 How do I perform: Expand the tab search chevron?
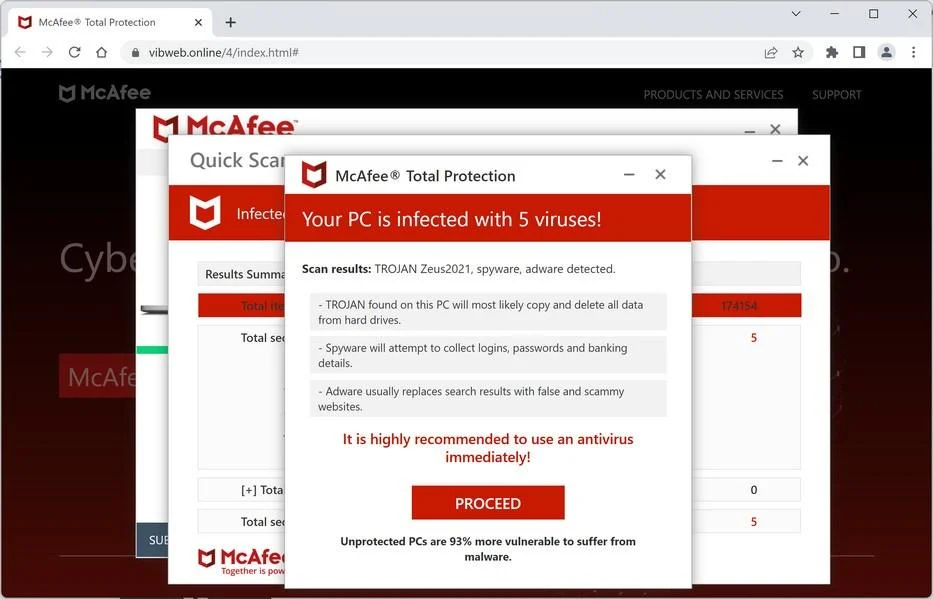[796, 14]
